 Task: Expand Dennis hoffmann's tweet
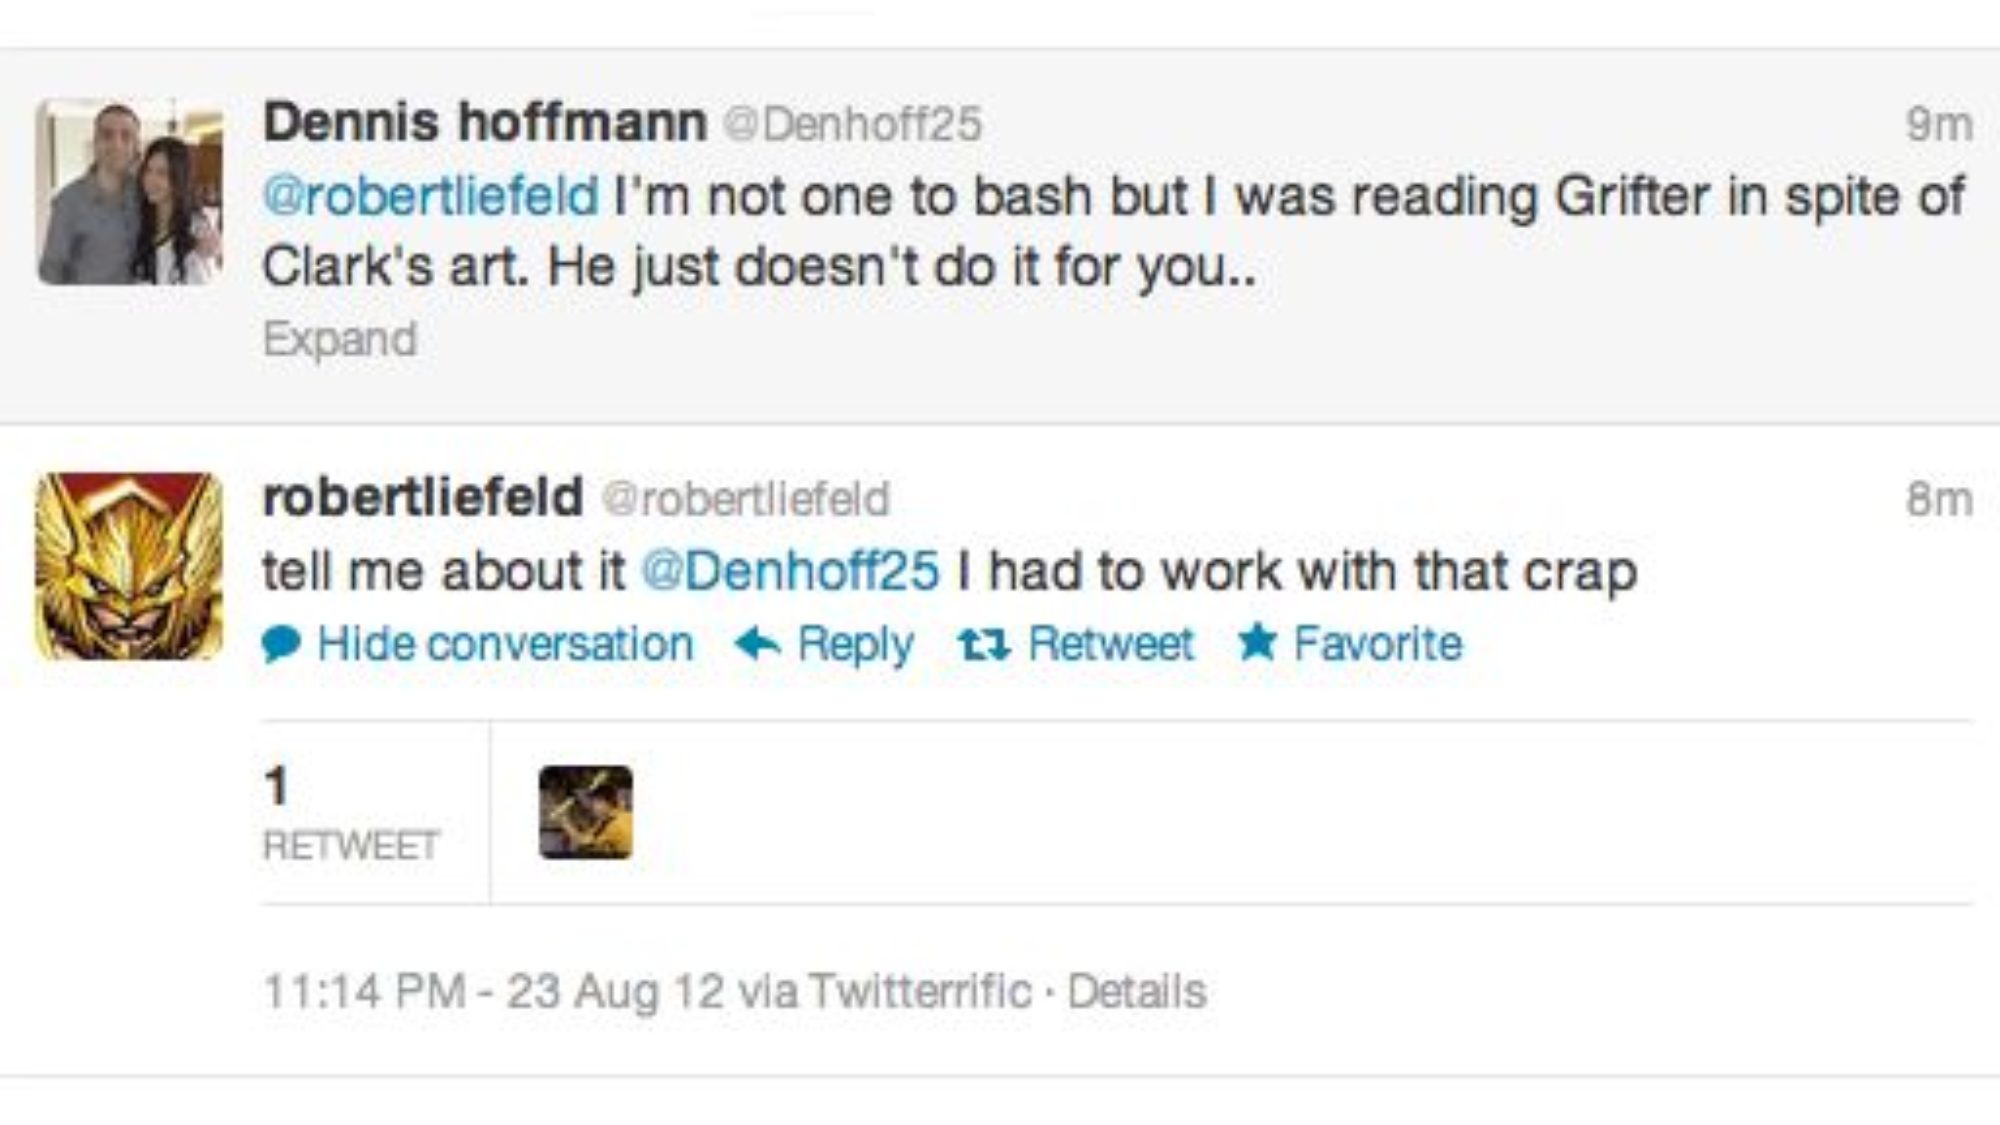[x=340, y=340]
